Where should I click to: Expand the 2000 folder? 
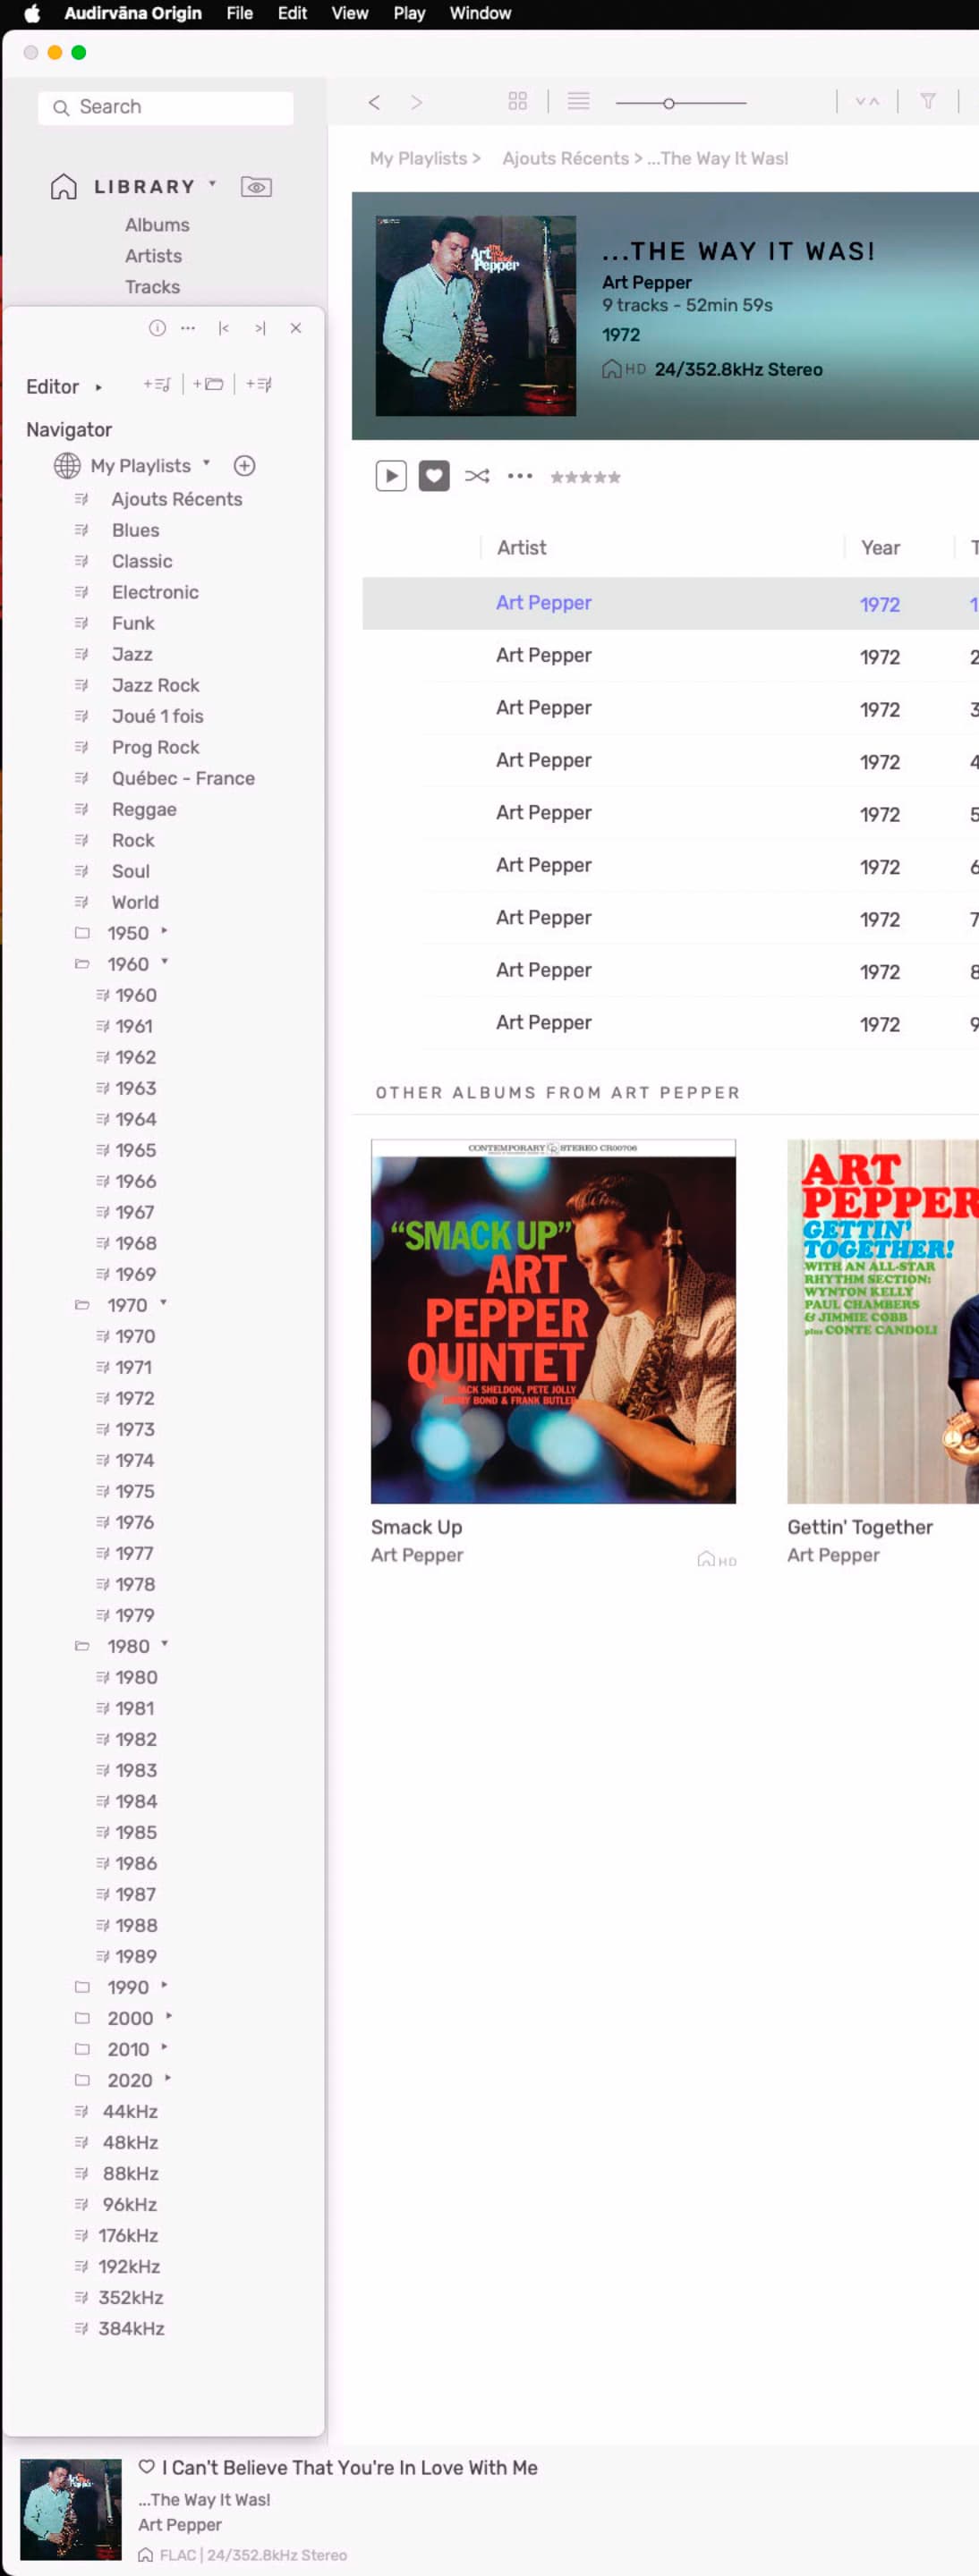pyautogui.click(x=168, y=2016)
